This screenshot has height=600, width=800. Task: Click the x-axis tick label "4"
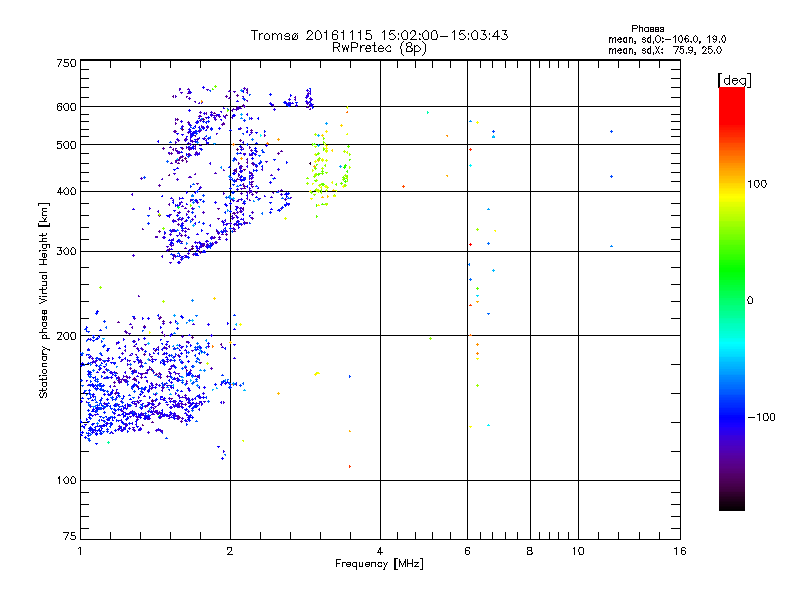click(380, 551)
